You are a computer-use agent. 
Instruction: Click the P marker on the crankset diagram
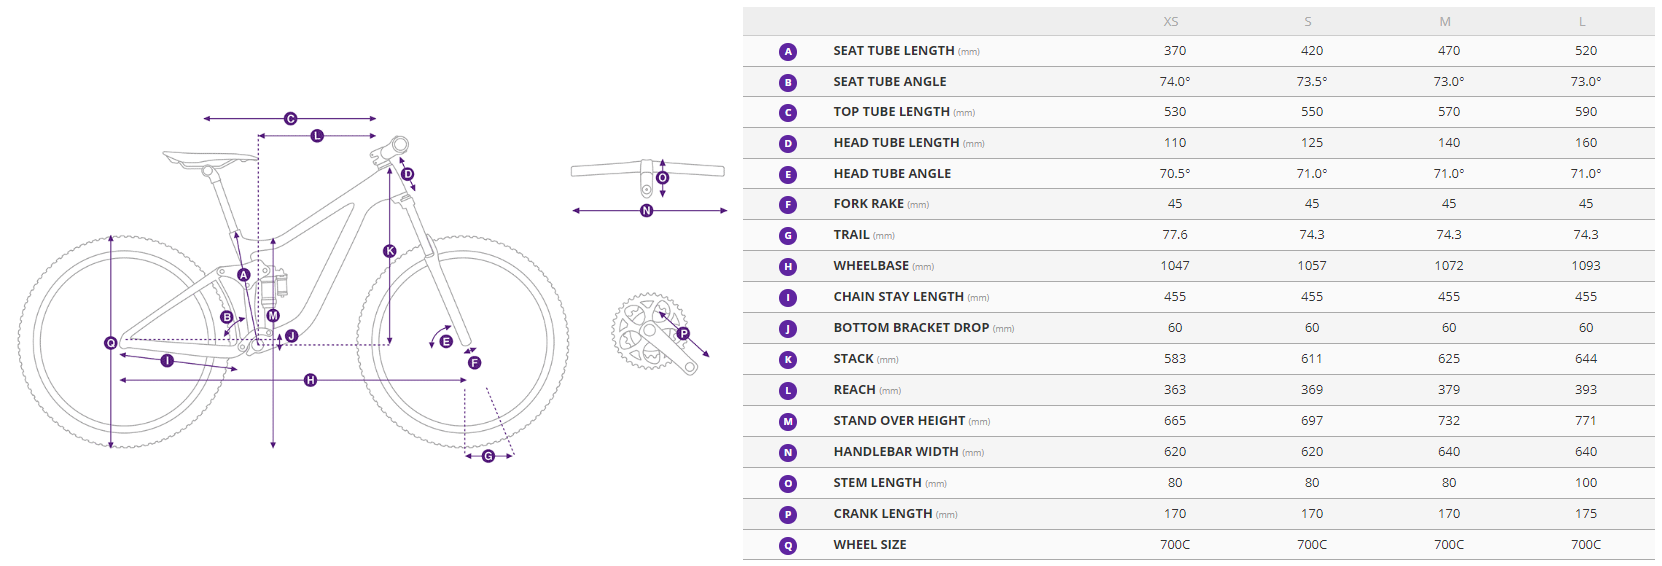pos(683,334)
